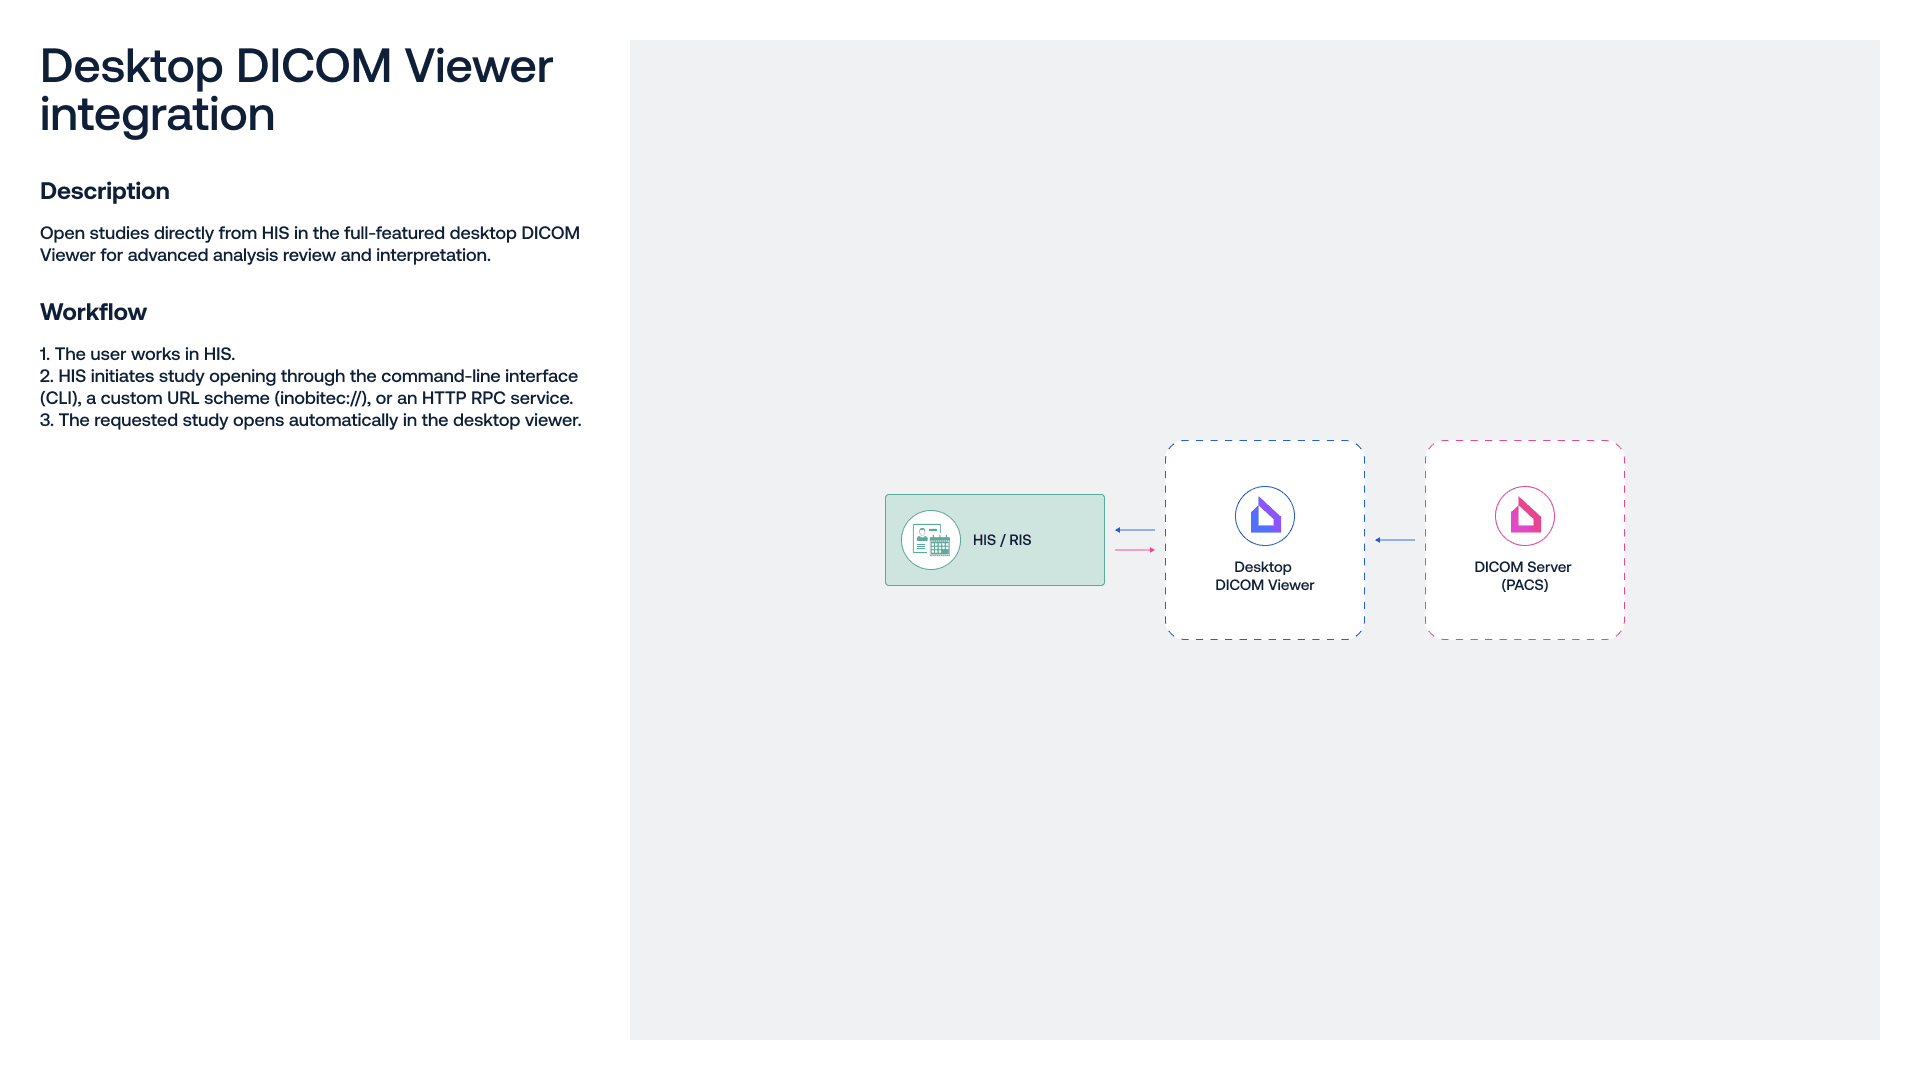Click blue arrow pointing toward HIS / RIS

click(x=1135, y=530)
